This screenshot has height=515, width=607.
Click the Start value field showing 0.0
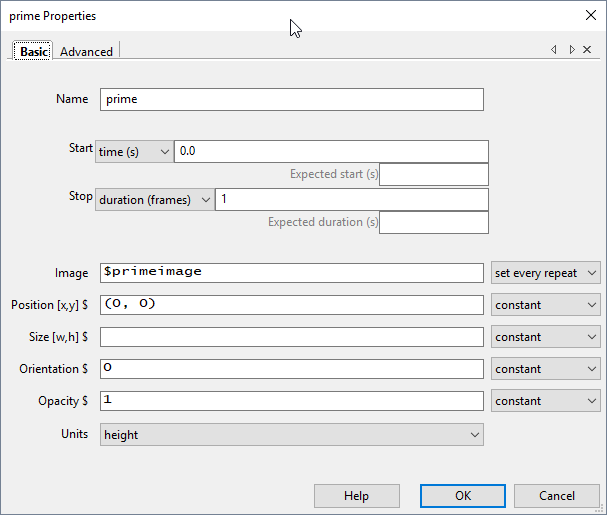pos(331,151)
